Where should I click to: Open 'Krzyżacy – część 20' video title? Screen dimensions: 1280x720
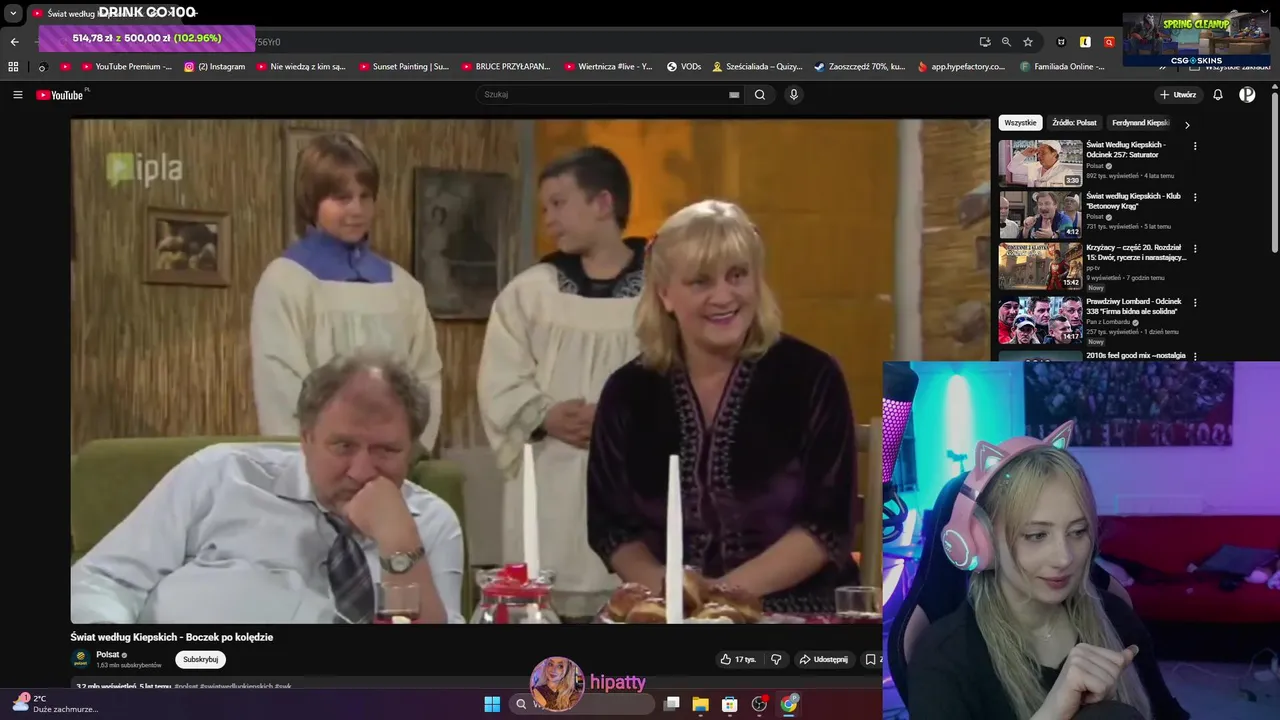pyautogui.click(x=1136, y=253)
